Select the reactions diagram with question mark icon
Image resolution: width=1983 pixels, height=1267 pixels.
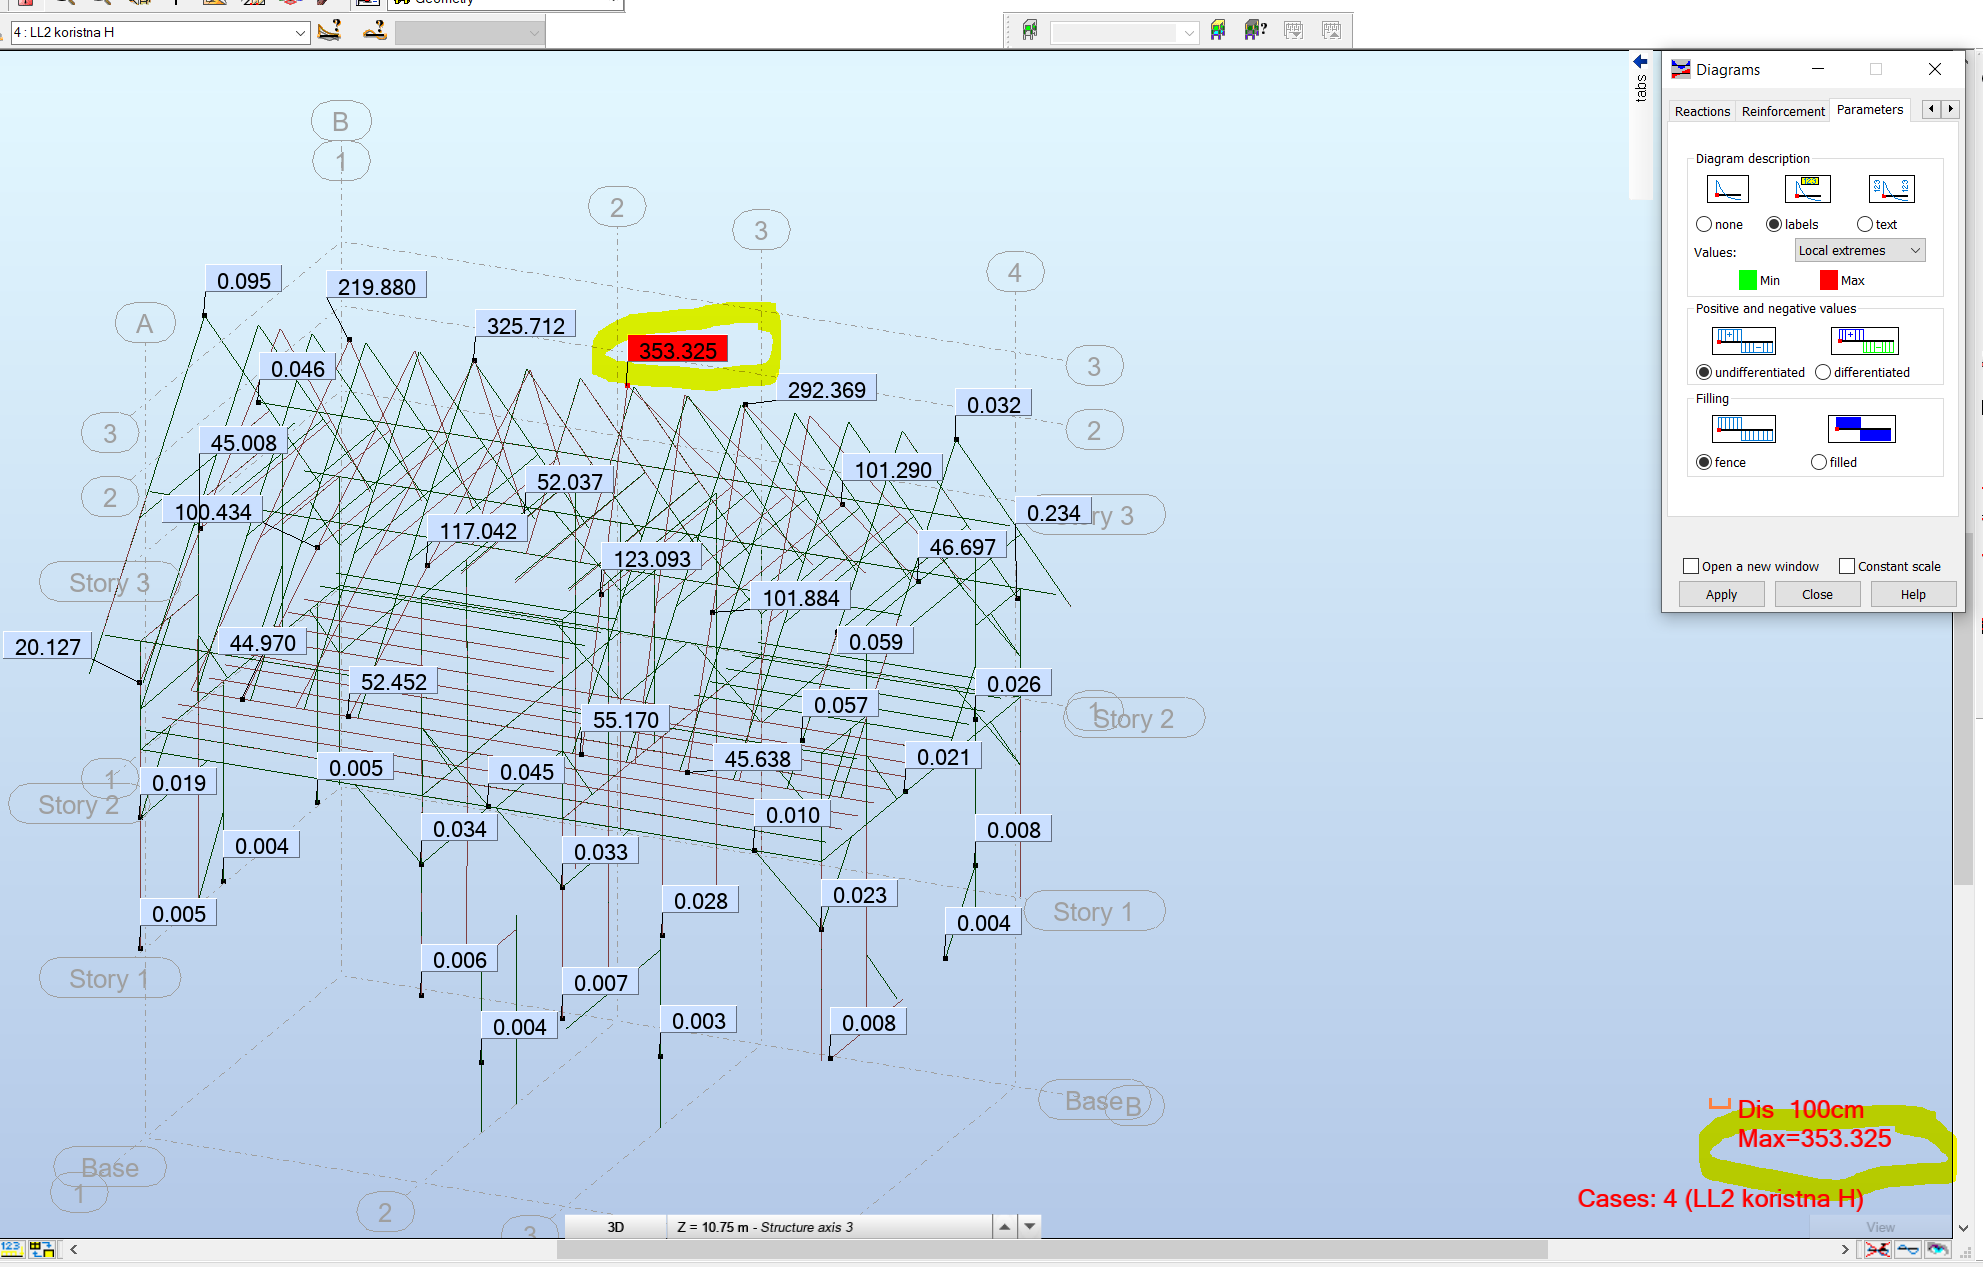tap(329, 31)
